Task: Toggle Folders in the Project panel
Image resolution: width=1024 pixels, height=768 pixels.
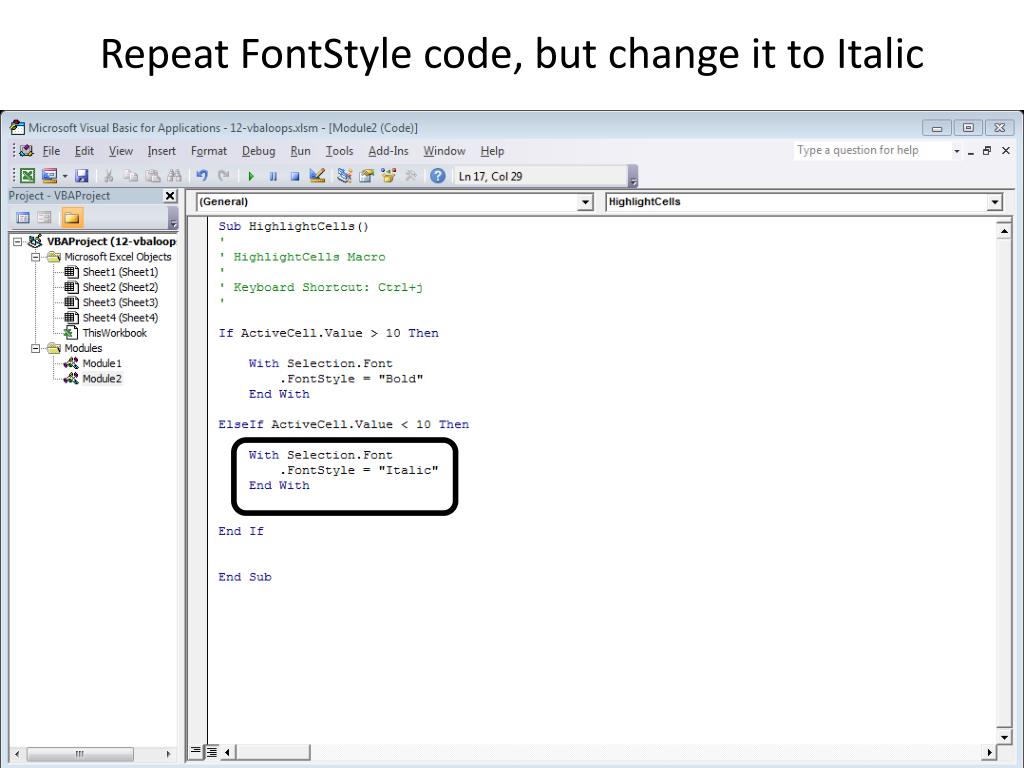Action: point(72,217)
